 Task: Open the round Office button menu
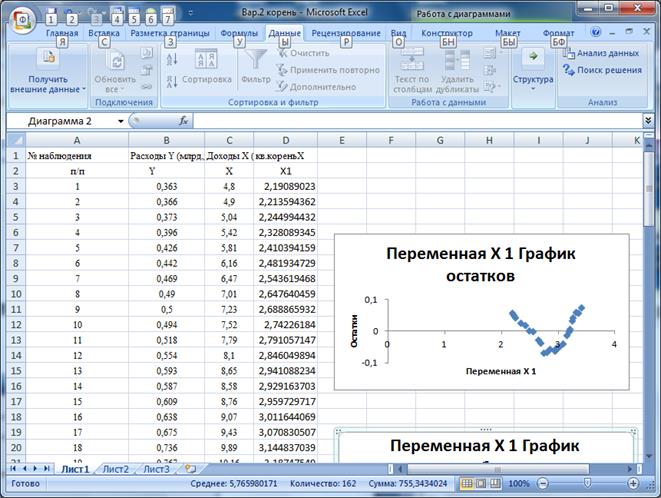coord(21,19)
